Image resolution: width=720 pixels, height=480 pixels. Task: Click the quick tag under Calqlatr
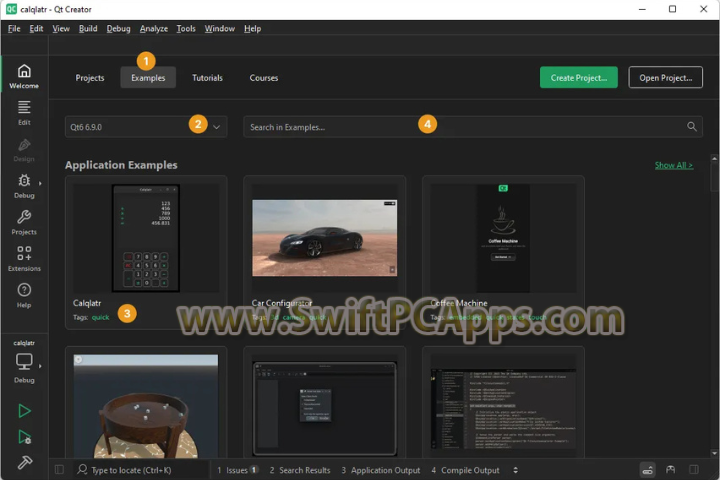100,317
